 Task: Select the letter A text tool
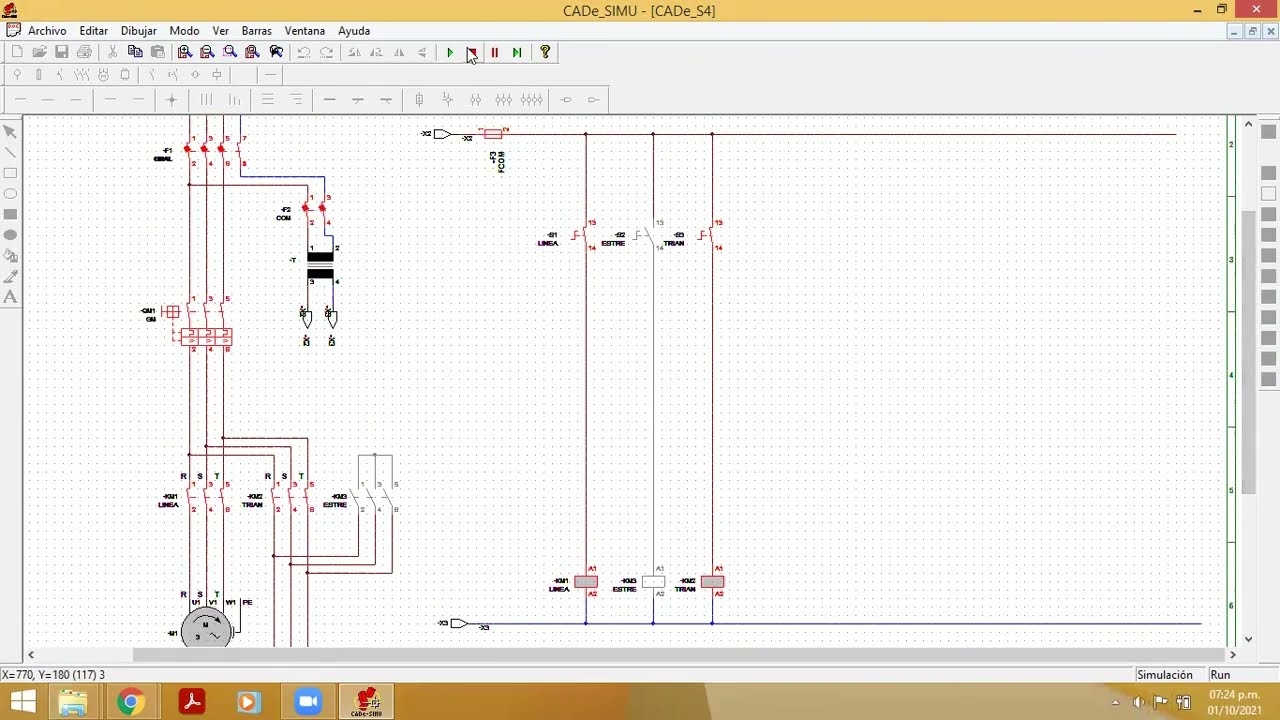(x=11, y=297)
